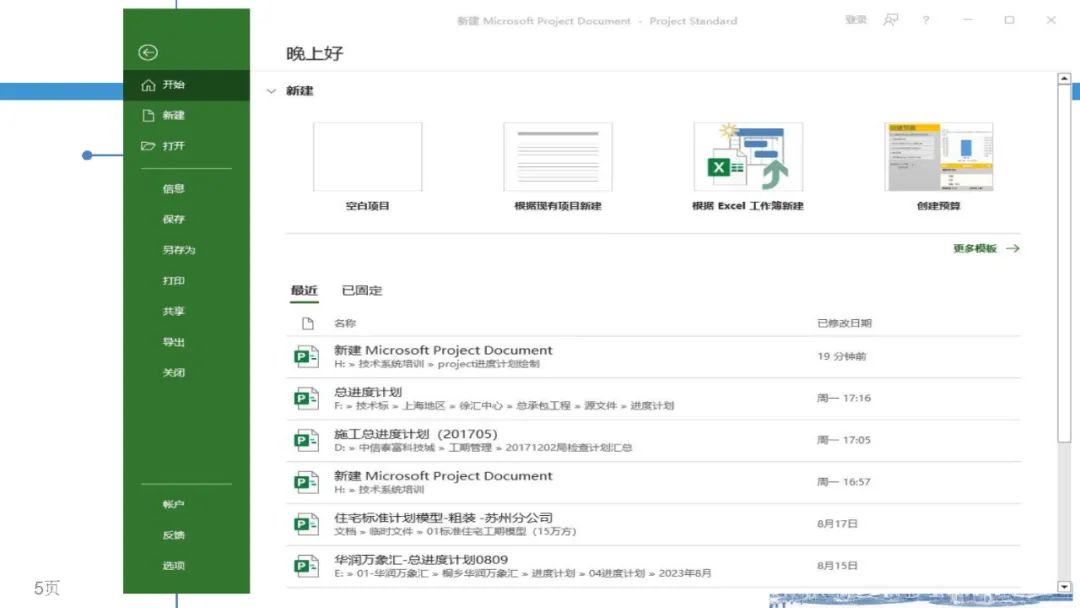The width and height of the screenshot is (1080, 608).
Task: Minimize the Project Standard window
Action: 968,20
